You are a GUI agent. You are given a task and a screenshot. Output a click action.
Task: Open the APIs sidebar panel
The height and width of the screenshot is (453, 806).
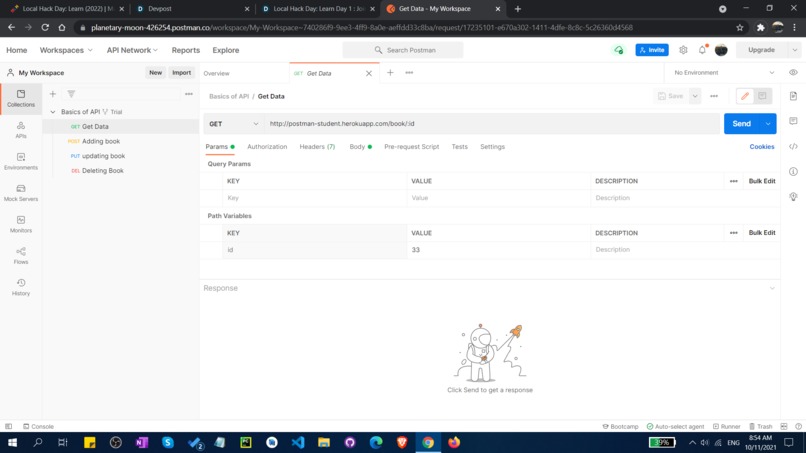click(x=21, y=130)
